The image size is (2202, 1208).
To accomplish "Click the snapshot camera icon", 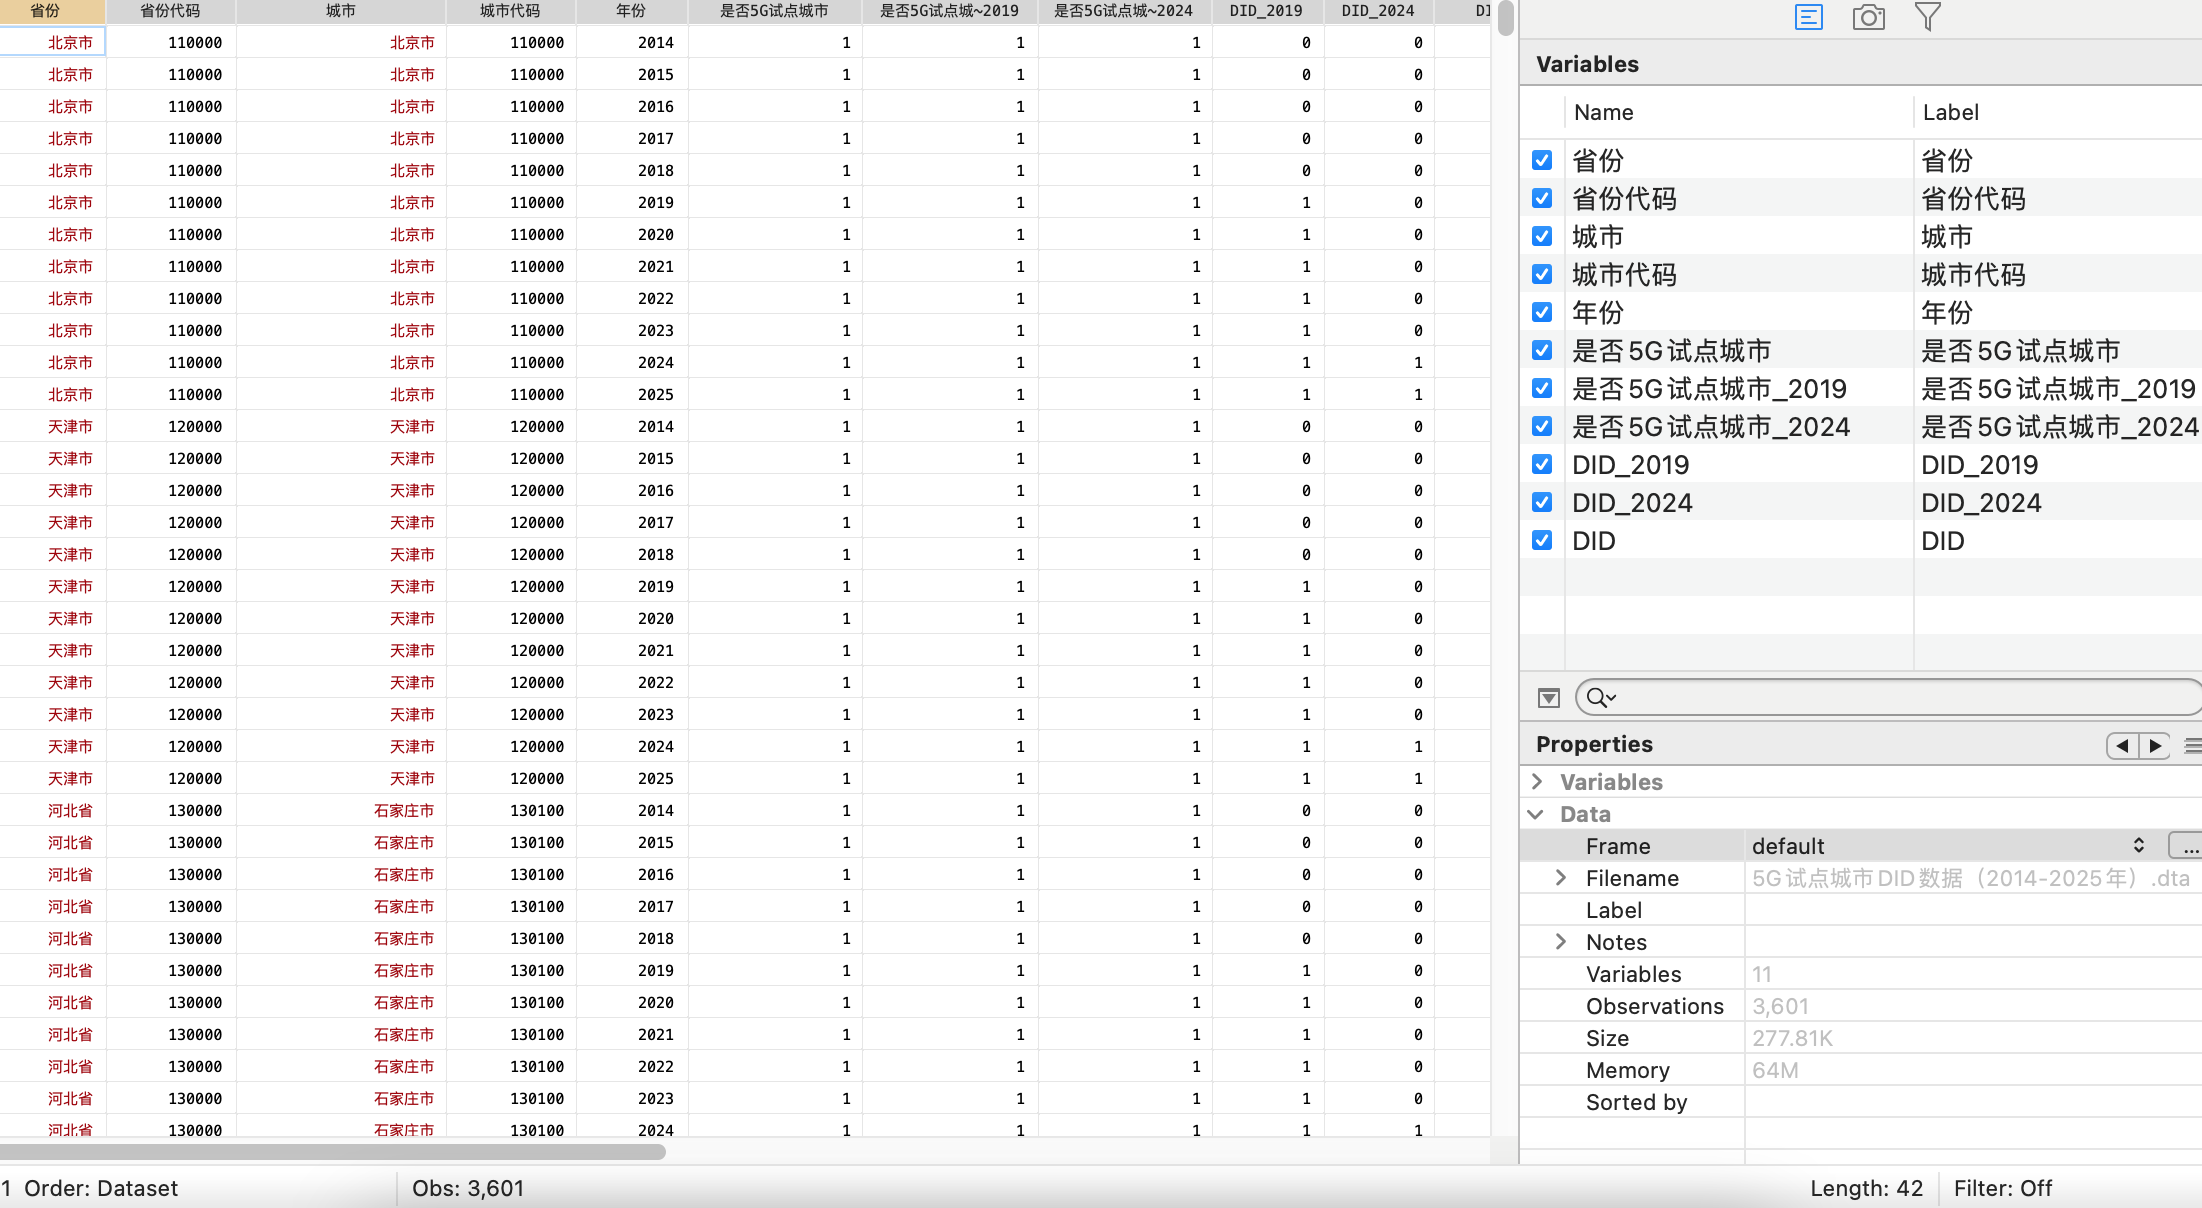I will click(x=1868, y=17).
